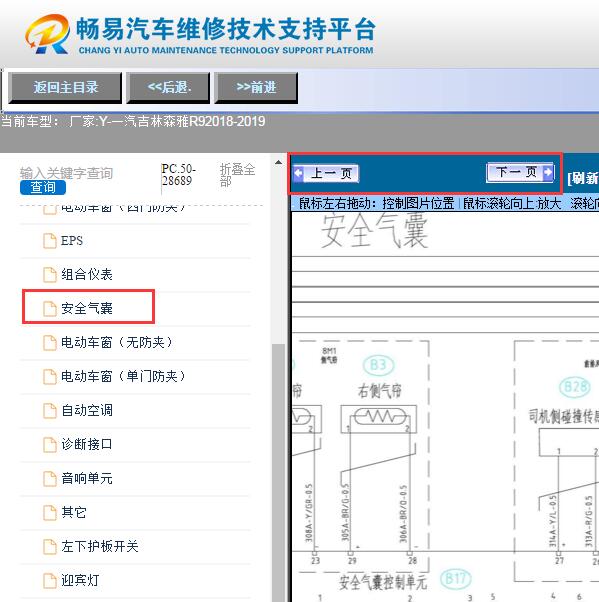Click the B28 connector label in diagram
Image resolution: width=599 pixels, height=602 pixels.
click(x=575, y=387)
